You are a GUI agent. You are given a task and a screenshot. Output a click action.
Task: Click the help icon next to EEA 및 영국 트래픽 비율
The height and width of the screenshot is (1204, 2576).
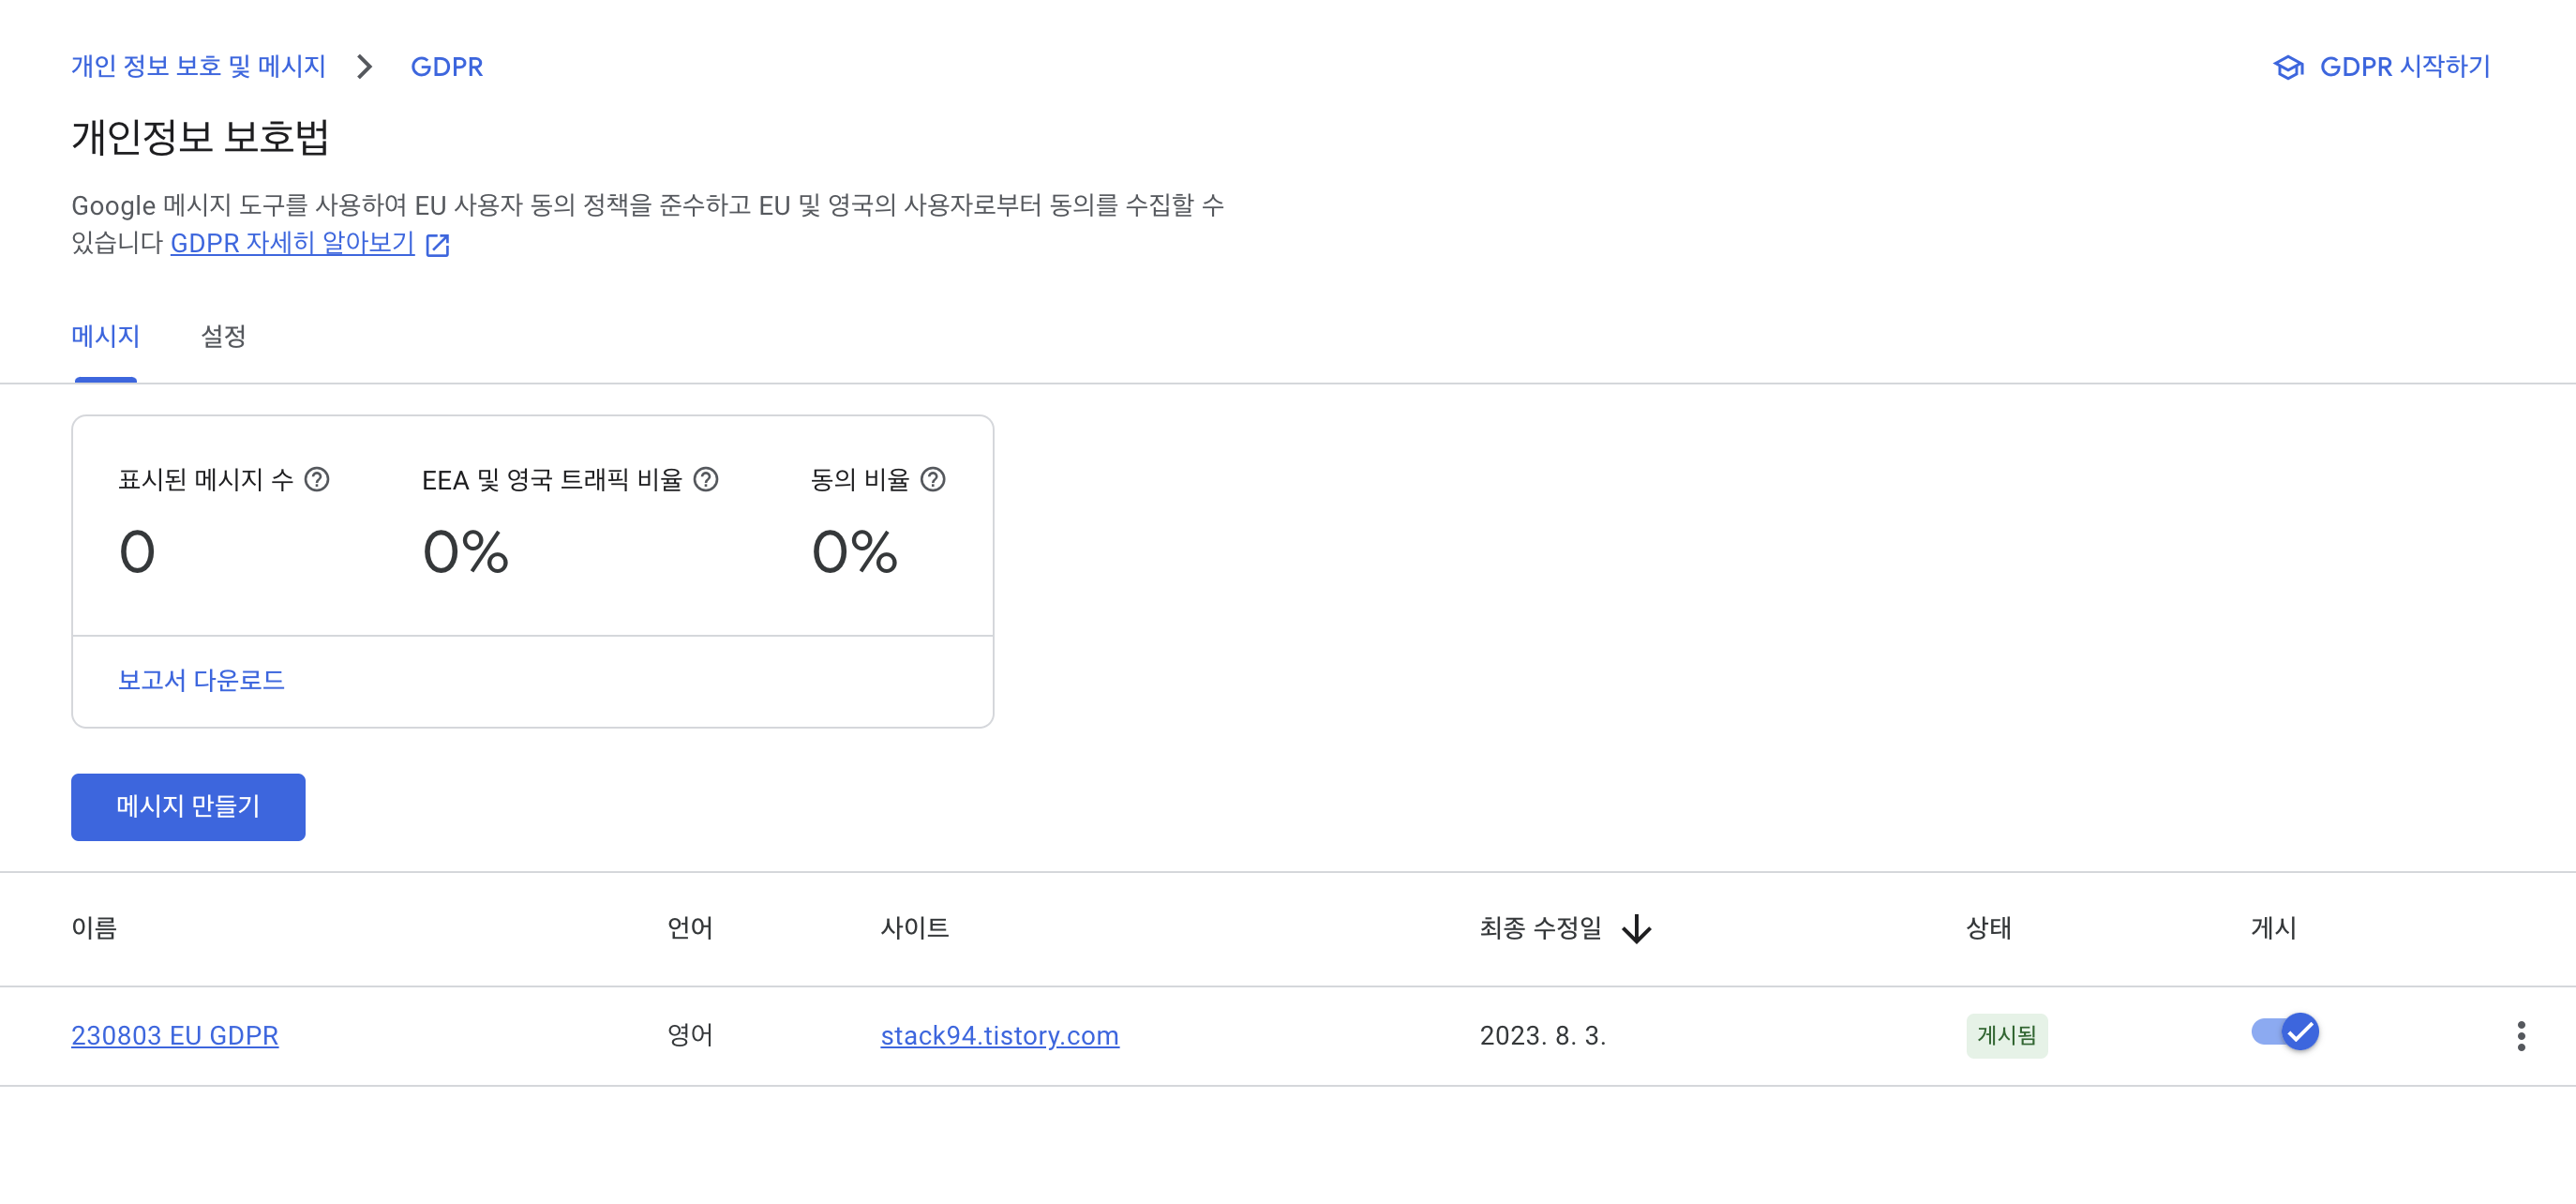coord(706,480)
